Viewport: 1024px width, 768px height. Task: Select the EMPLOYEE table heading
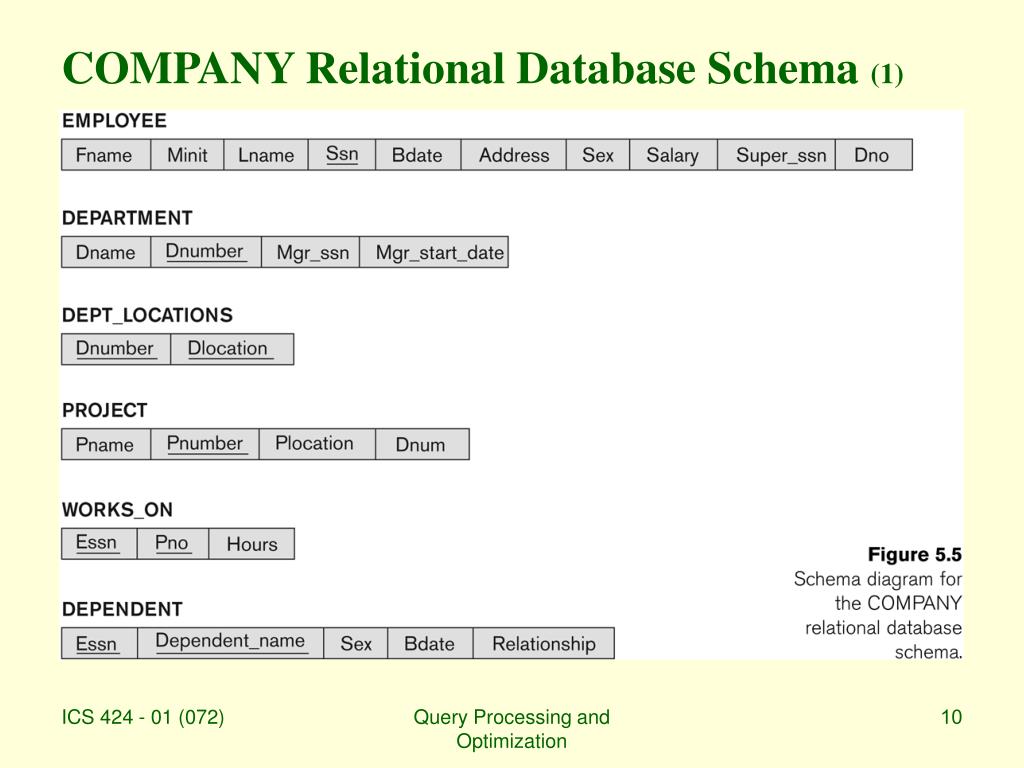114,121
